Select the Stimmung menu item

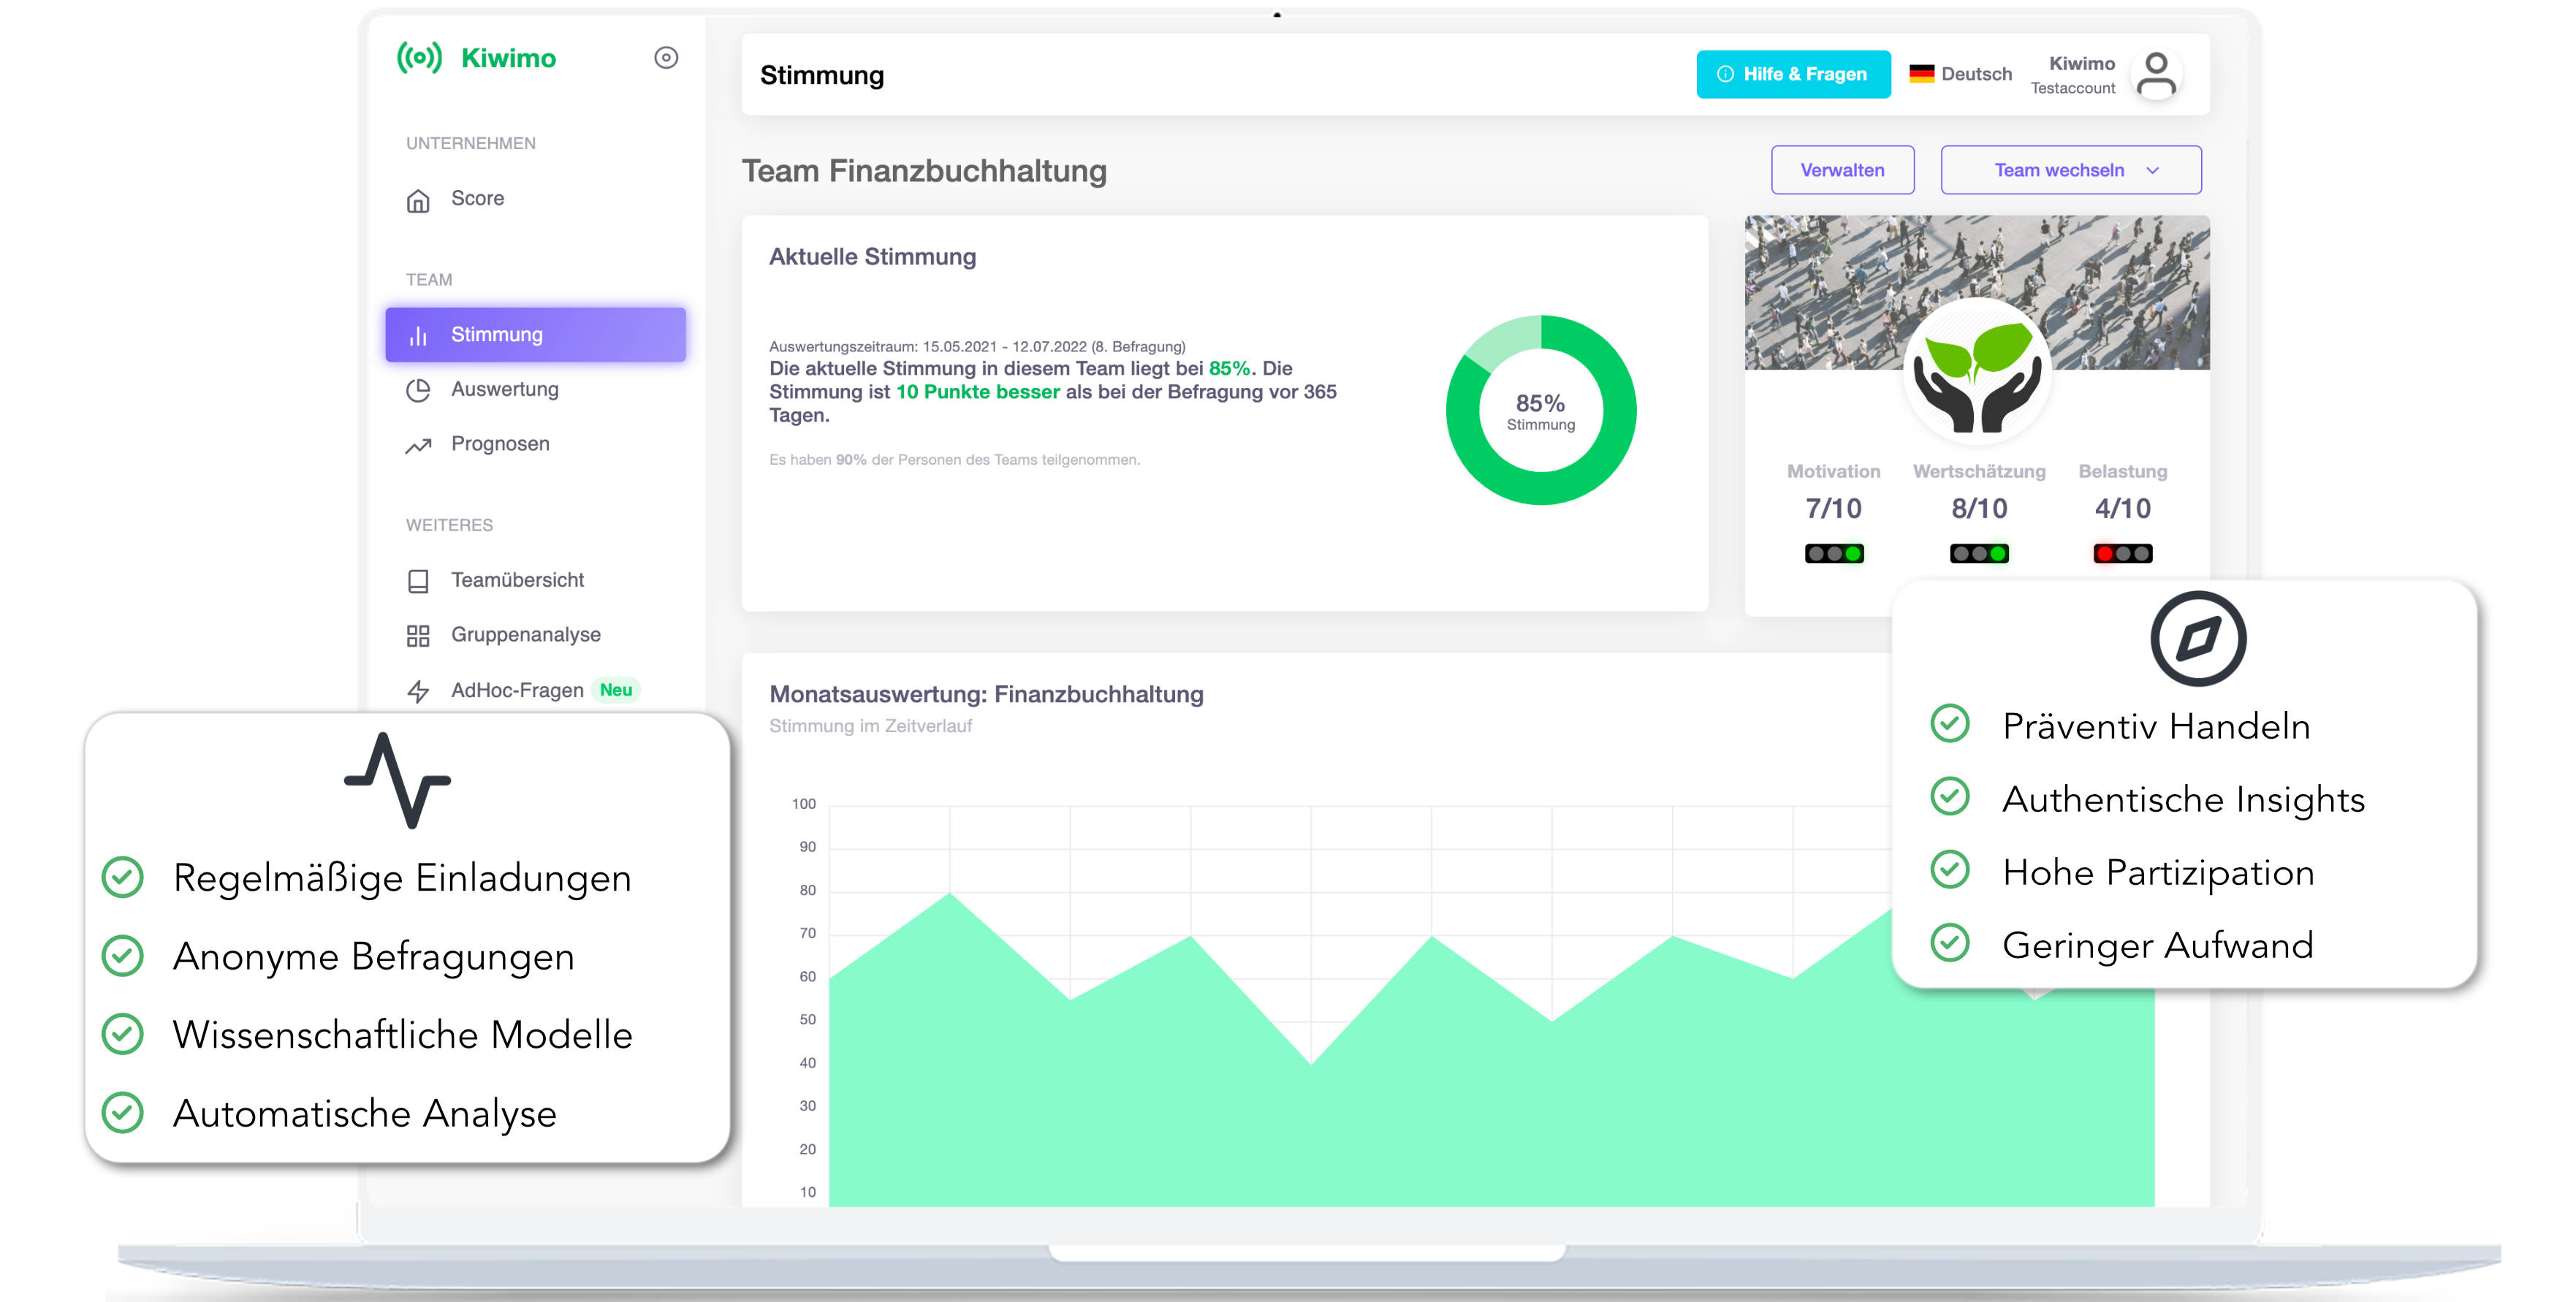coord(535,335)
